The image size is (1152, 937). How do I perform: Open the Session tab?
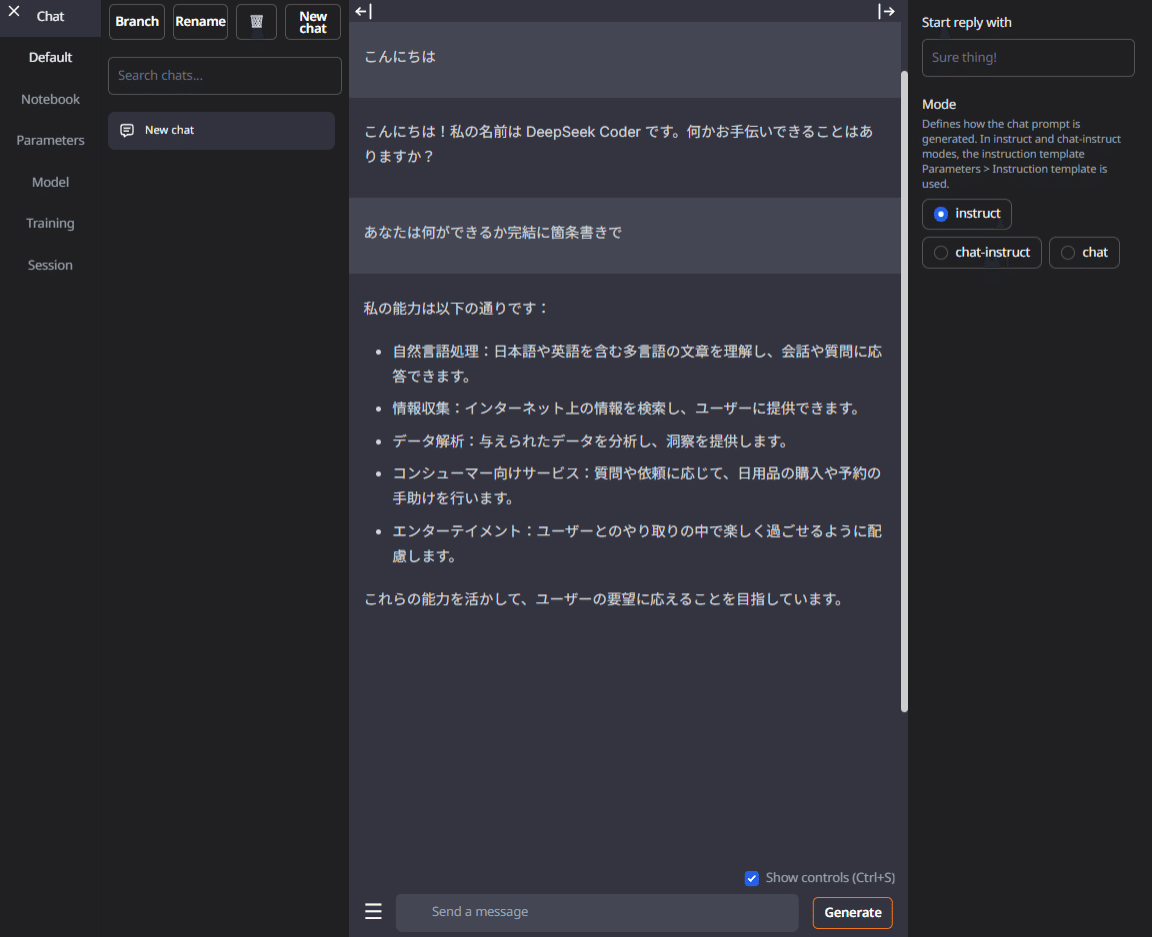(48, 264)
